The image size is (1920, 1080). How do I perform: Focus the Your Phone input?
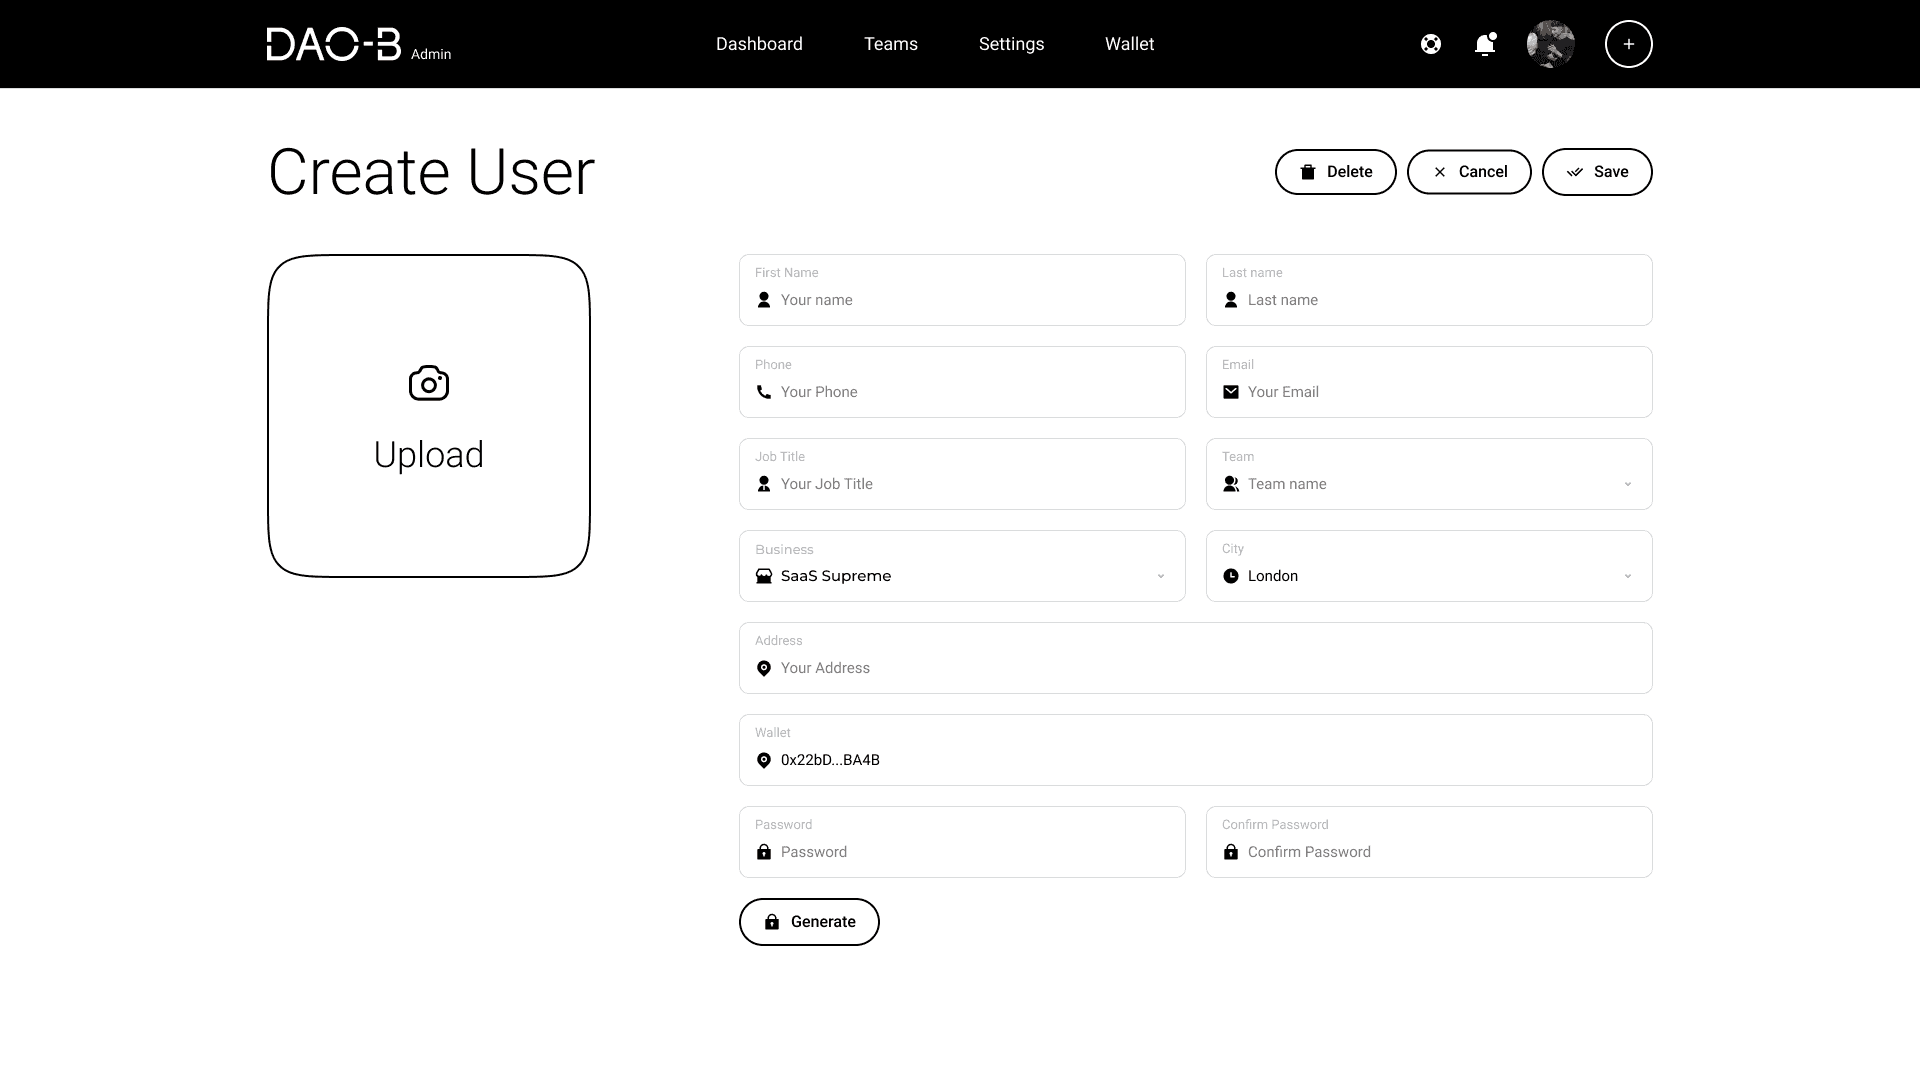pos(962,382)
